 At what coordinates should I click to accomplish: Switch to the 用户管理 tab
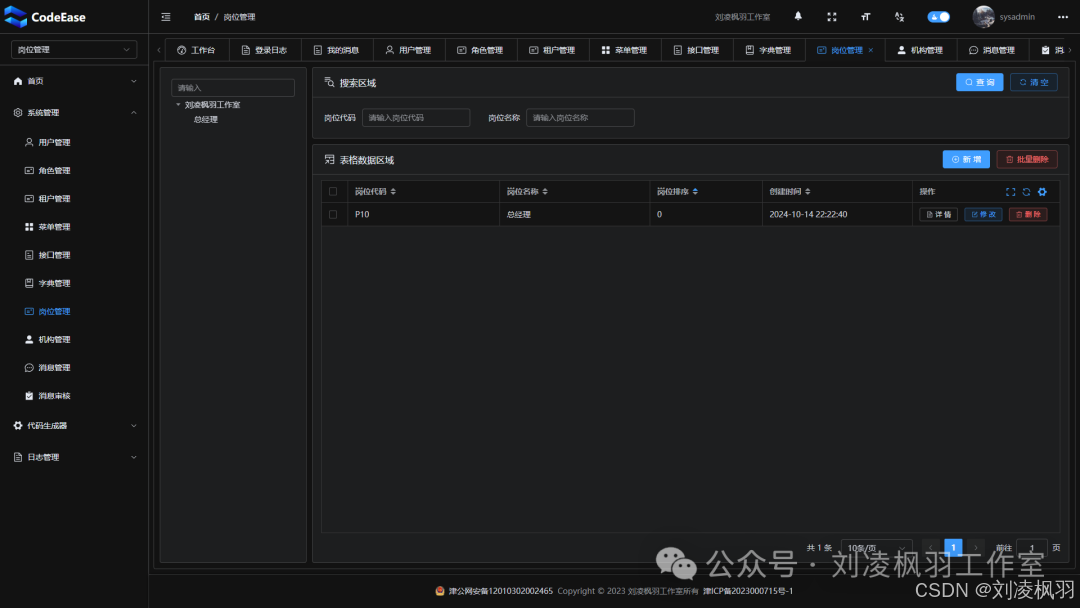click(x=408, y=50)
